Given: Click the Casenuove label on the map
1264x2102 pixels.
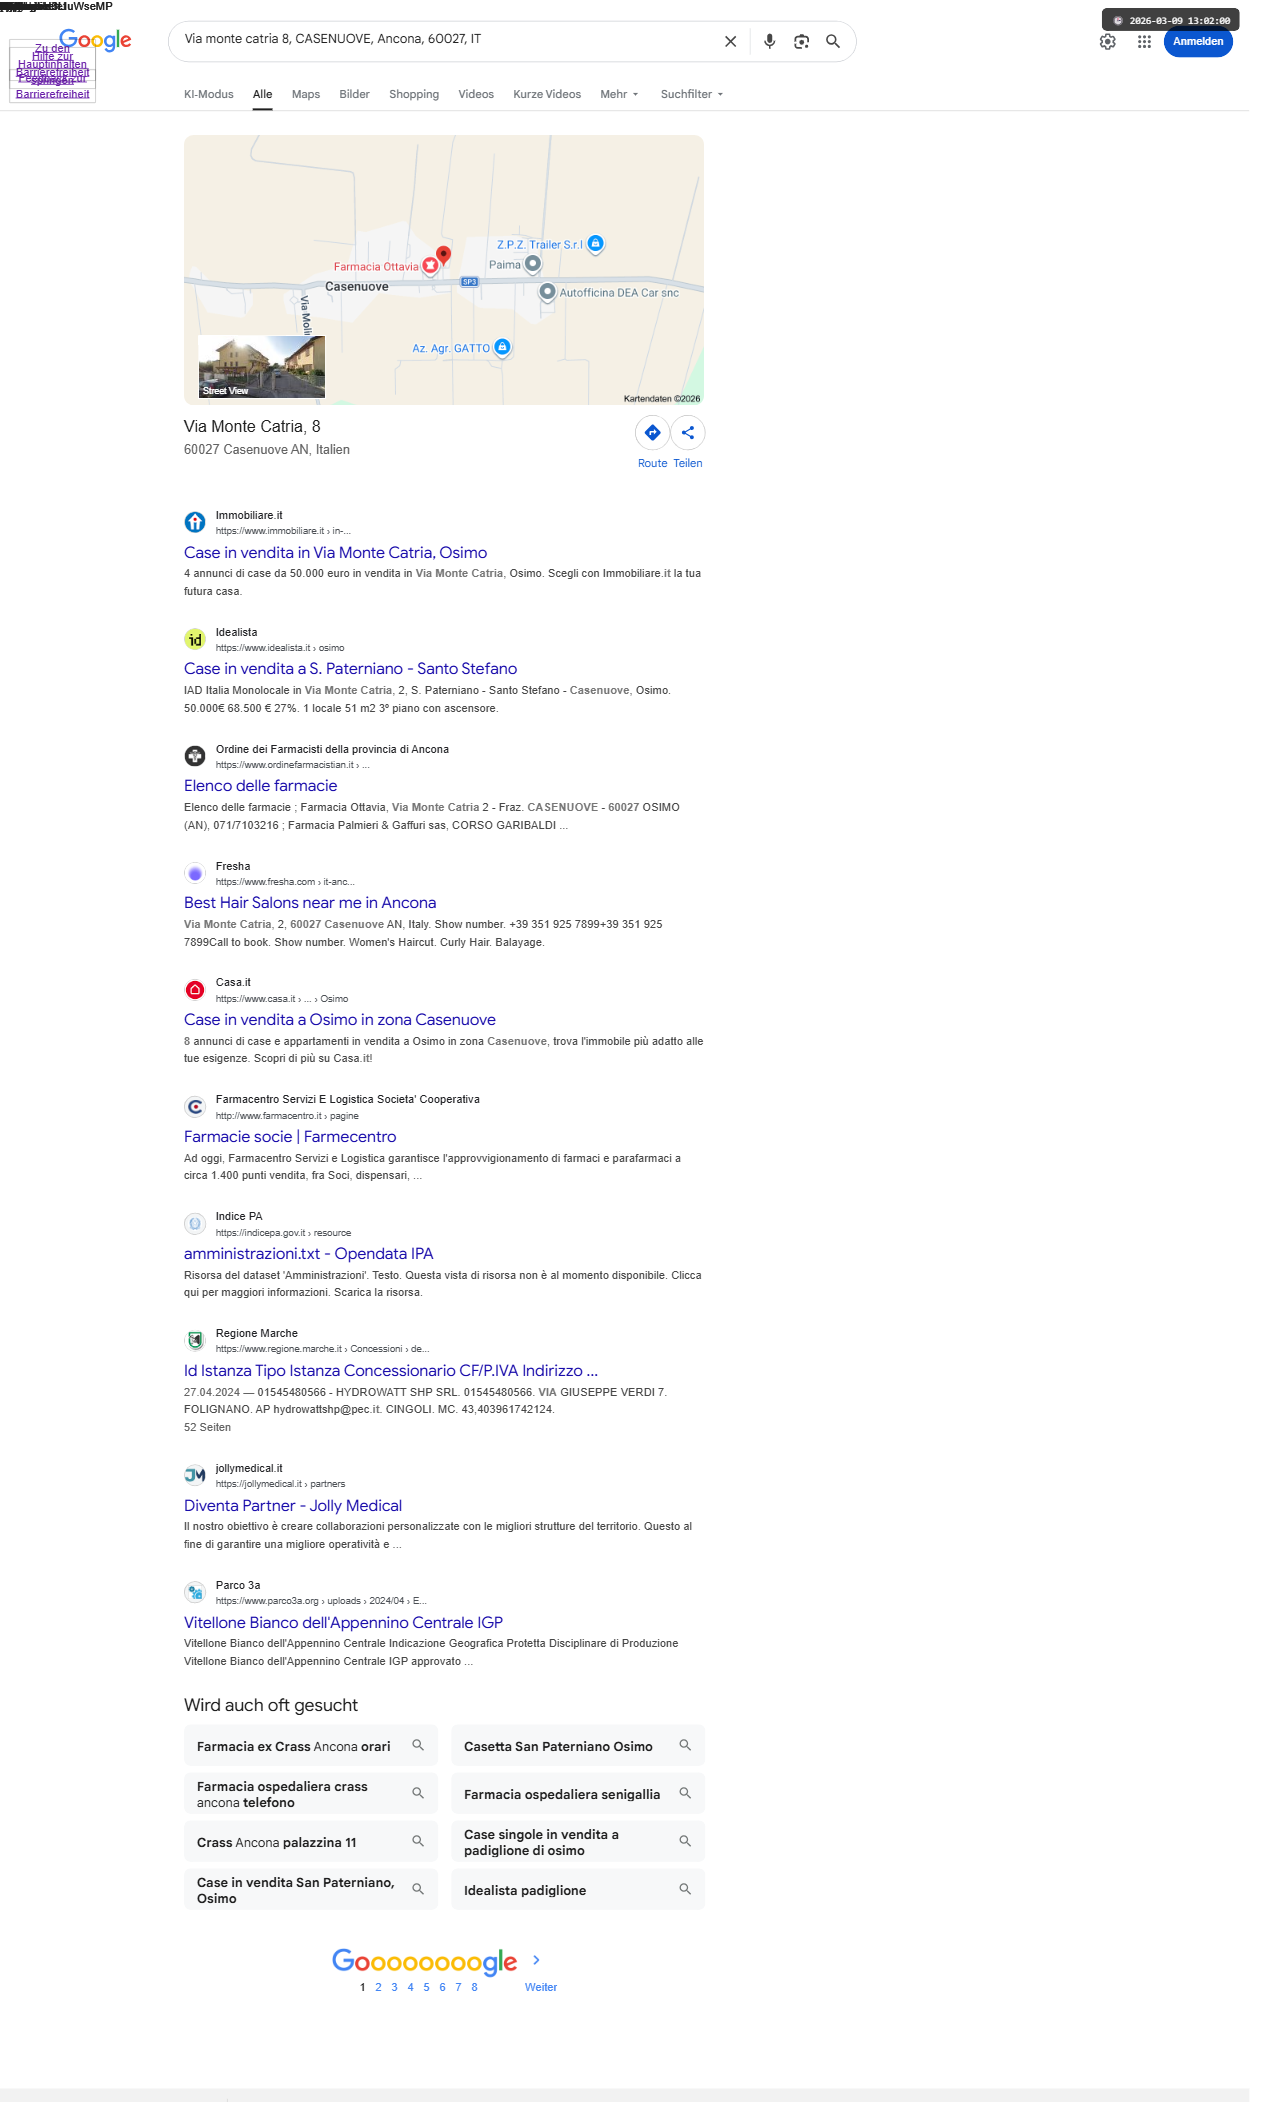Looking at the screenshot, I should [357, 286].
